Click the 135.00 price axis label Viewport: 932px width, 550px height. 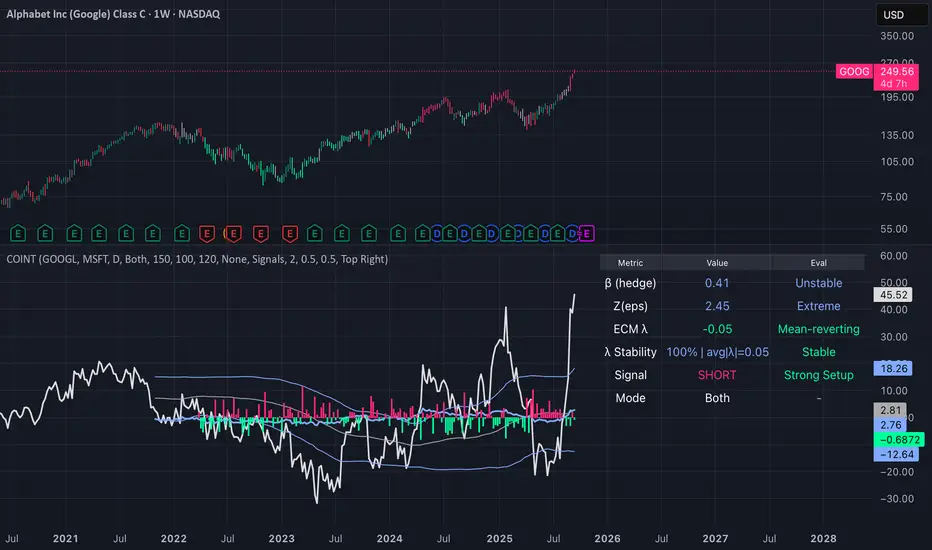[x=897, y=136]
